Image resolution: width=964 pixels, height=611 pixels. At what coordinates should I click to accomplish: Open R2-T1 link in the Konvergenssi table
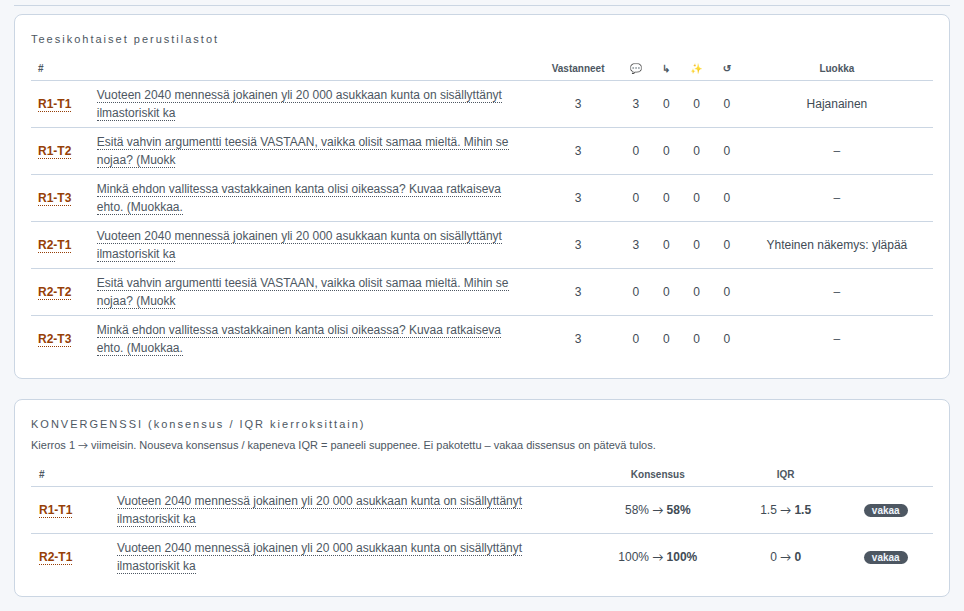coord(55,558)
